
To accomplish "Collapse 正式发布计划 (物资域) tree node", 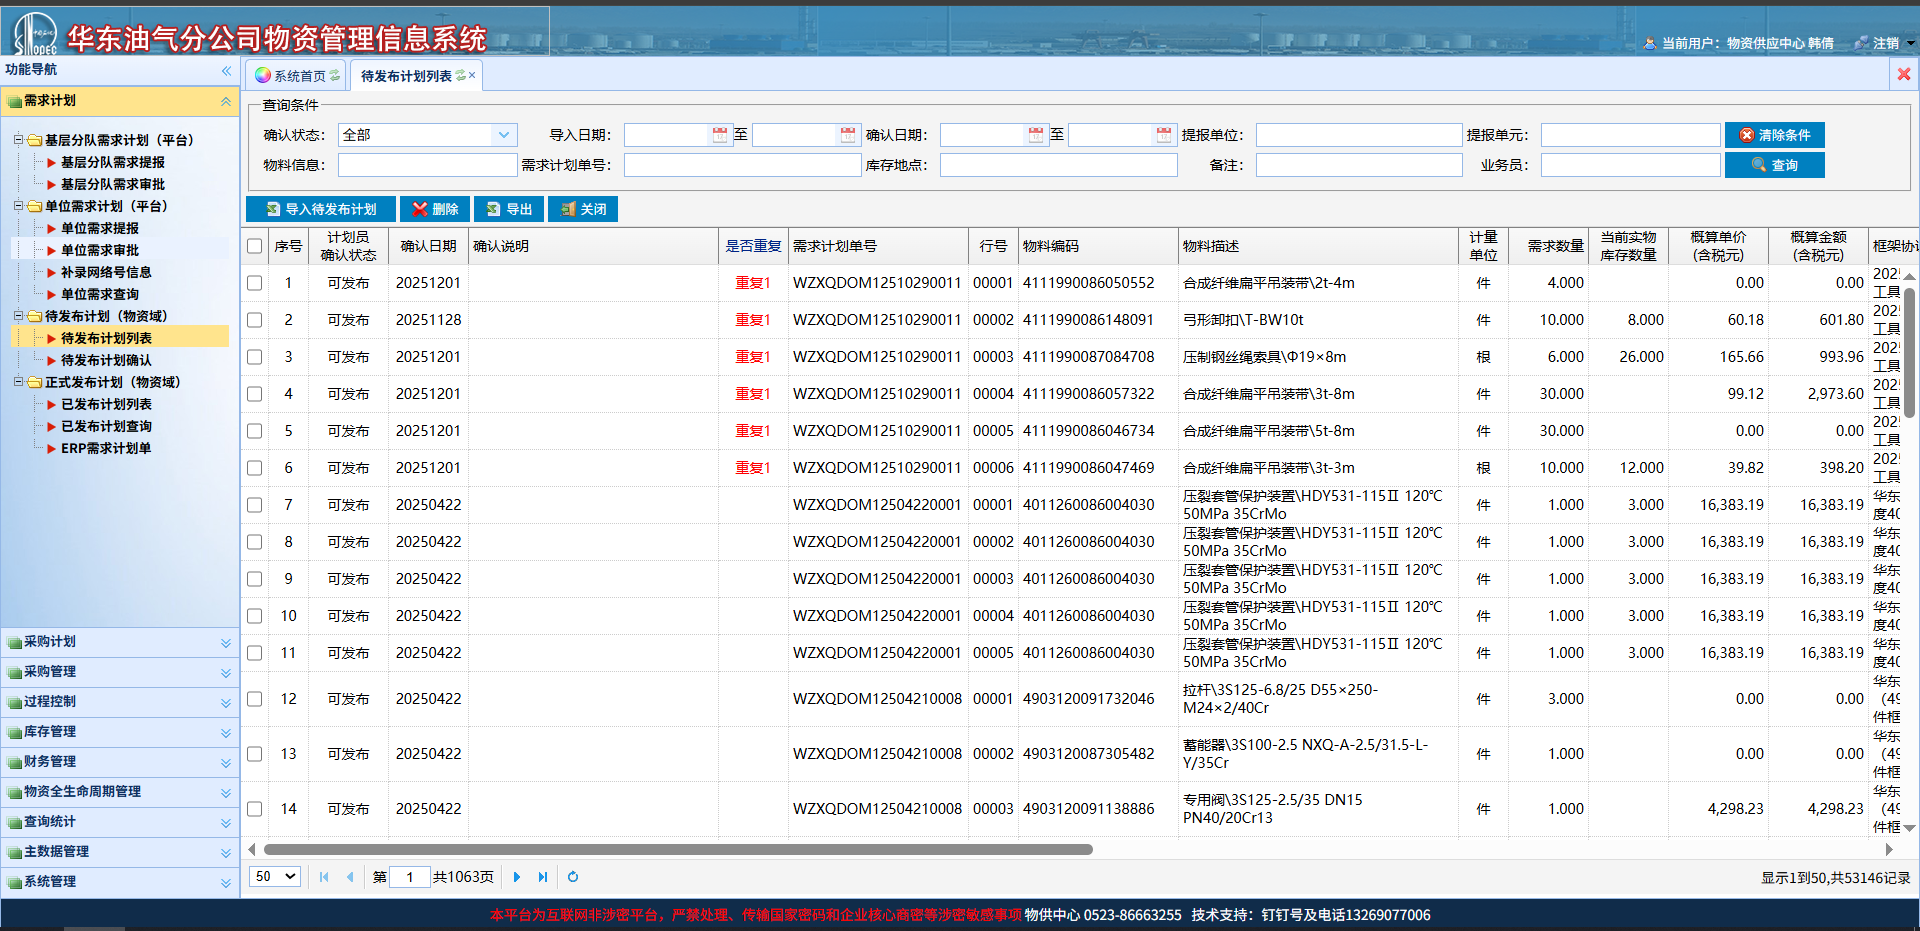I will (18, 382).
